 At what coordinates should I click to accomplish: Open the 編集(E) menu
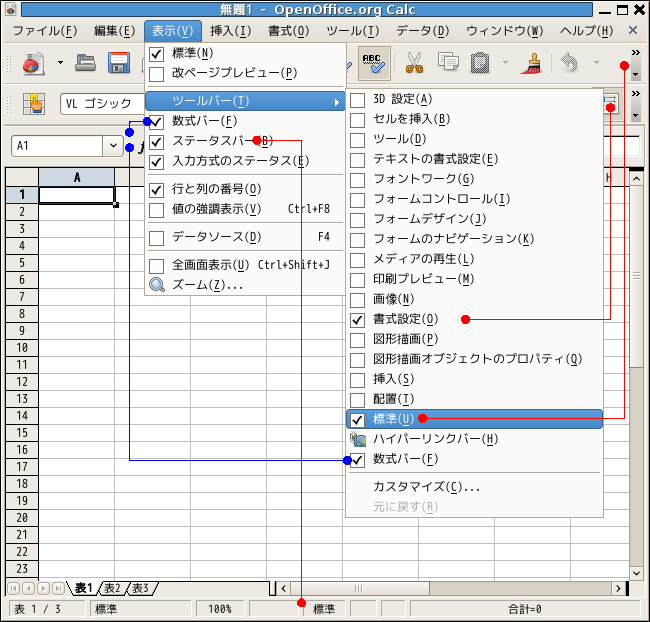click(x=114, y=31)
